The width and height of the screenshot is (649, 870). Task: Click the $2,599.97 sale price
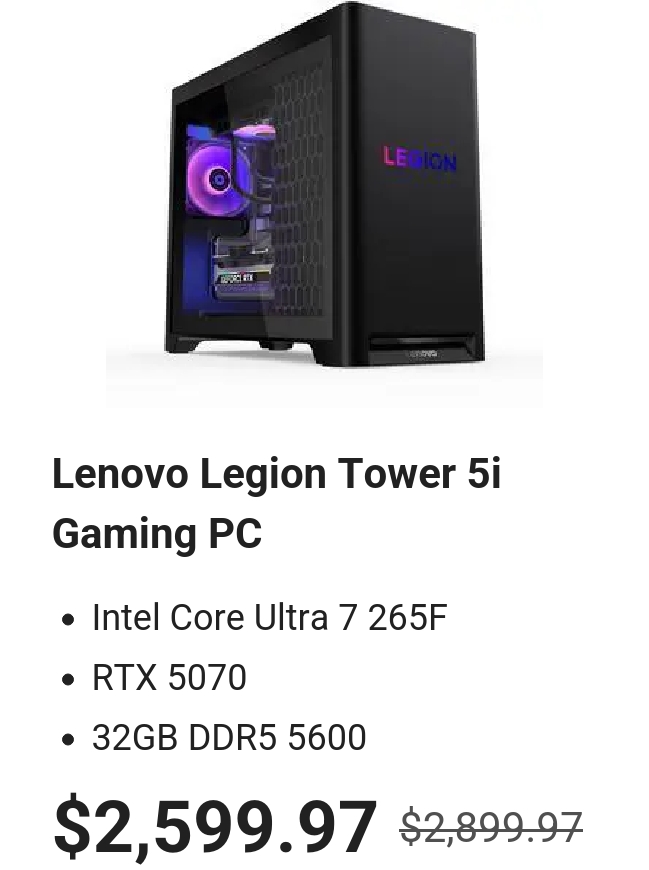[215, 826]
